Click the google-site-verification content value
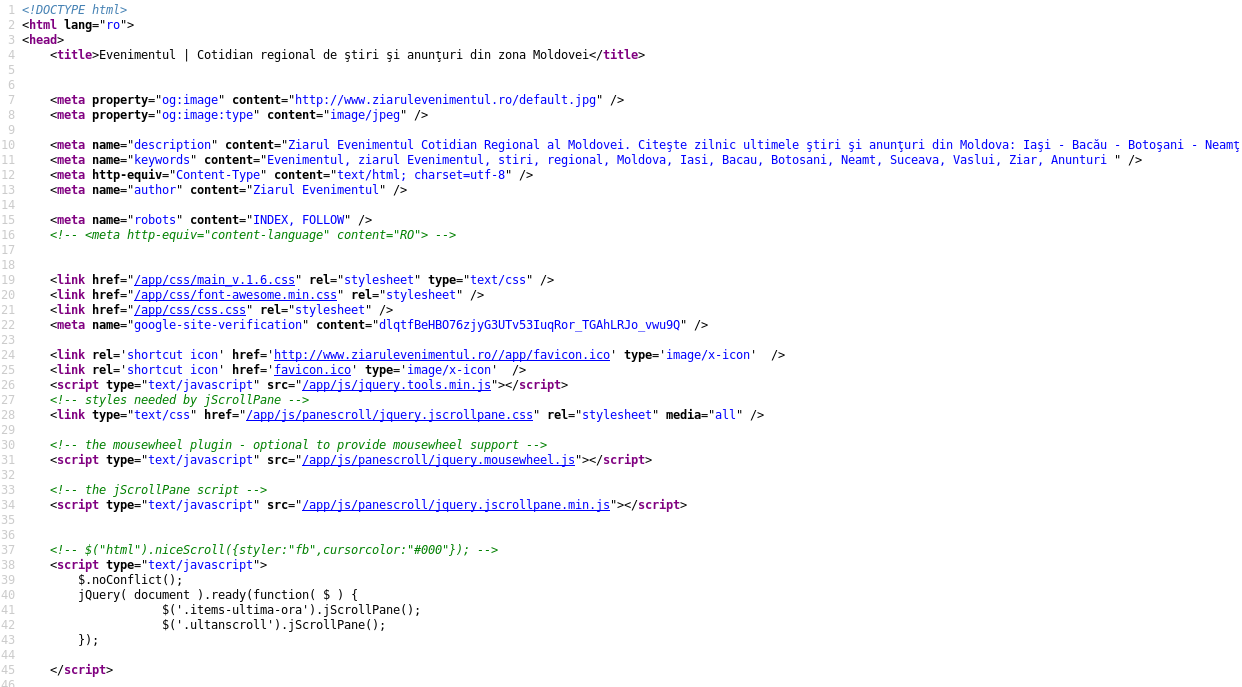Image resolution: width=1242 pixels, height=687 pixels. [x=529, y=325]
